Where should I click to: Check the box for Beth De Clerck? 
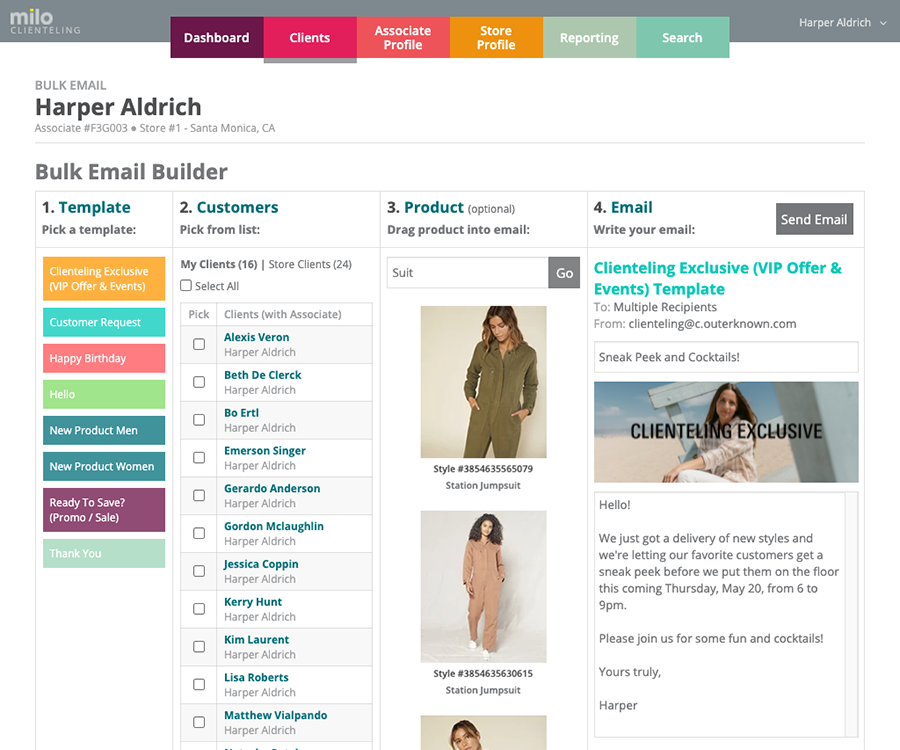(x=199, y=382)
